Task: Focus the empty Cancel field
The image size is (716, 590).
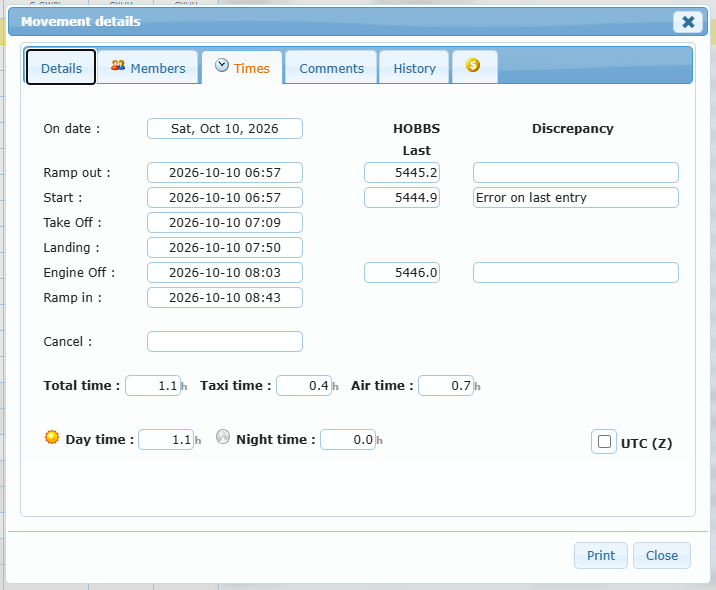Action: [225, 342]
